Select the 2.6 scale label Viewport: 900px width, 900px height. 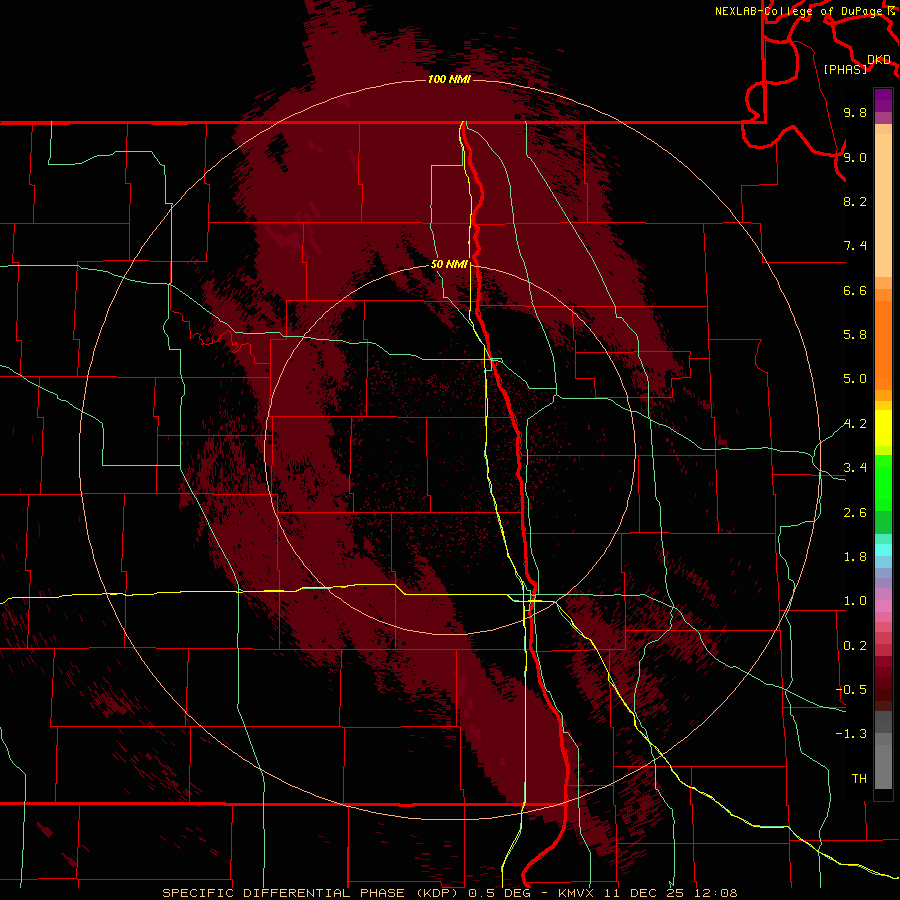click(x=855, y=513)
